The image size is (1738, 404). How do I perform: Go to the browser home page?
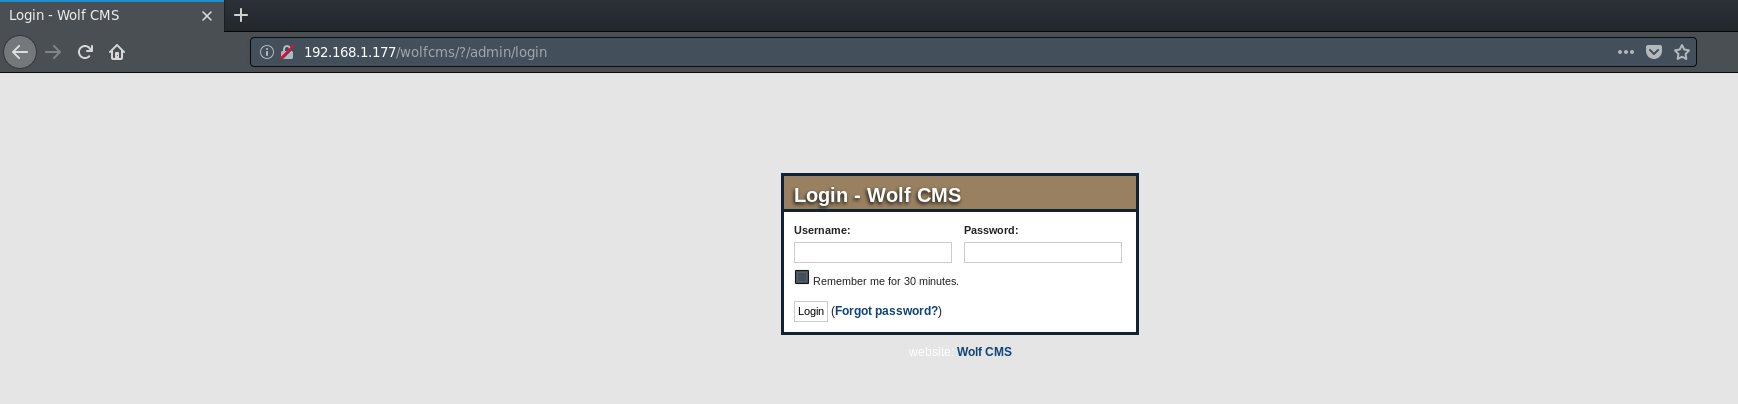pyautogui.click(x=117, y=52)
